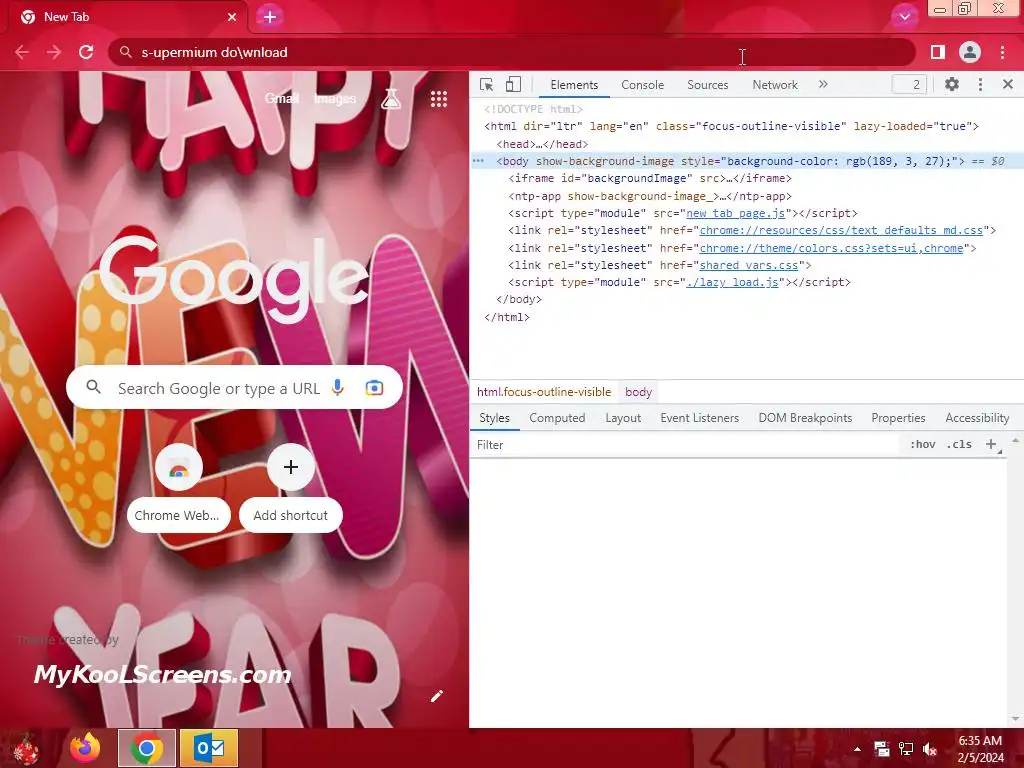Switch to the Properties subtab
The image size is (1024, 768).
898,418
